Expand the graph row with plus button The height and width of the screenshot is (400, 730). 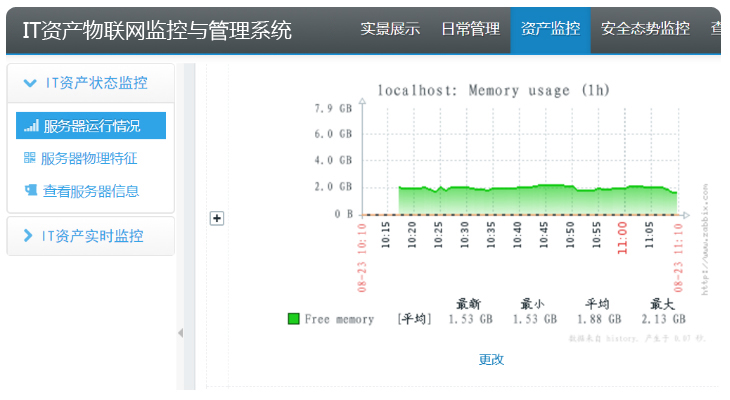(x=216, y=218)
